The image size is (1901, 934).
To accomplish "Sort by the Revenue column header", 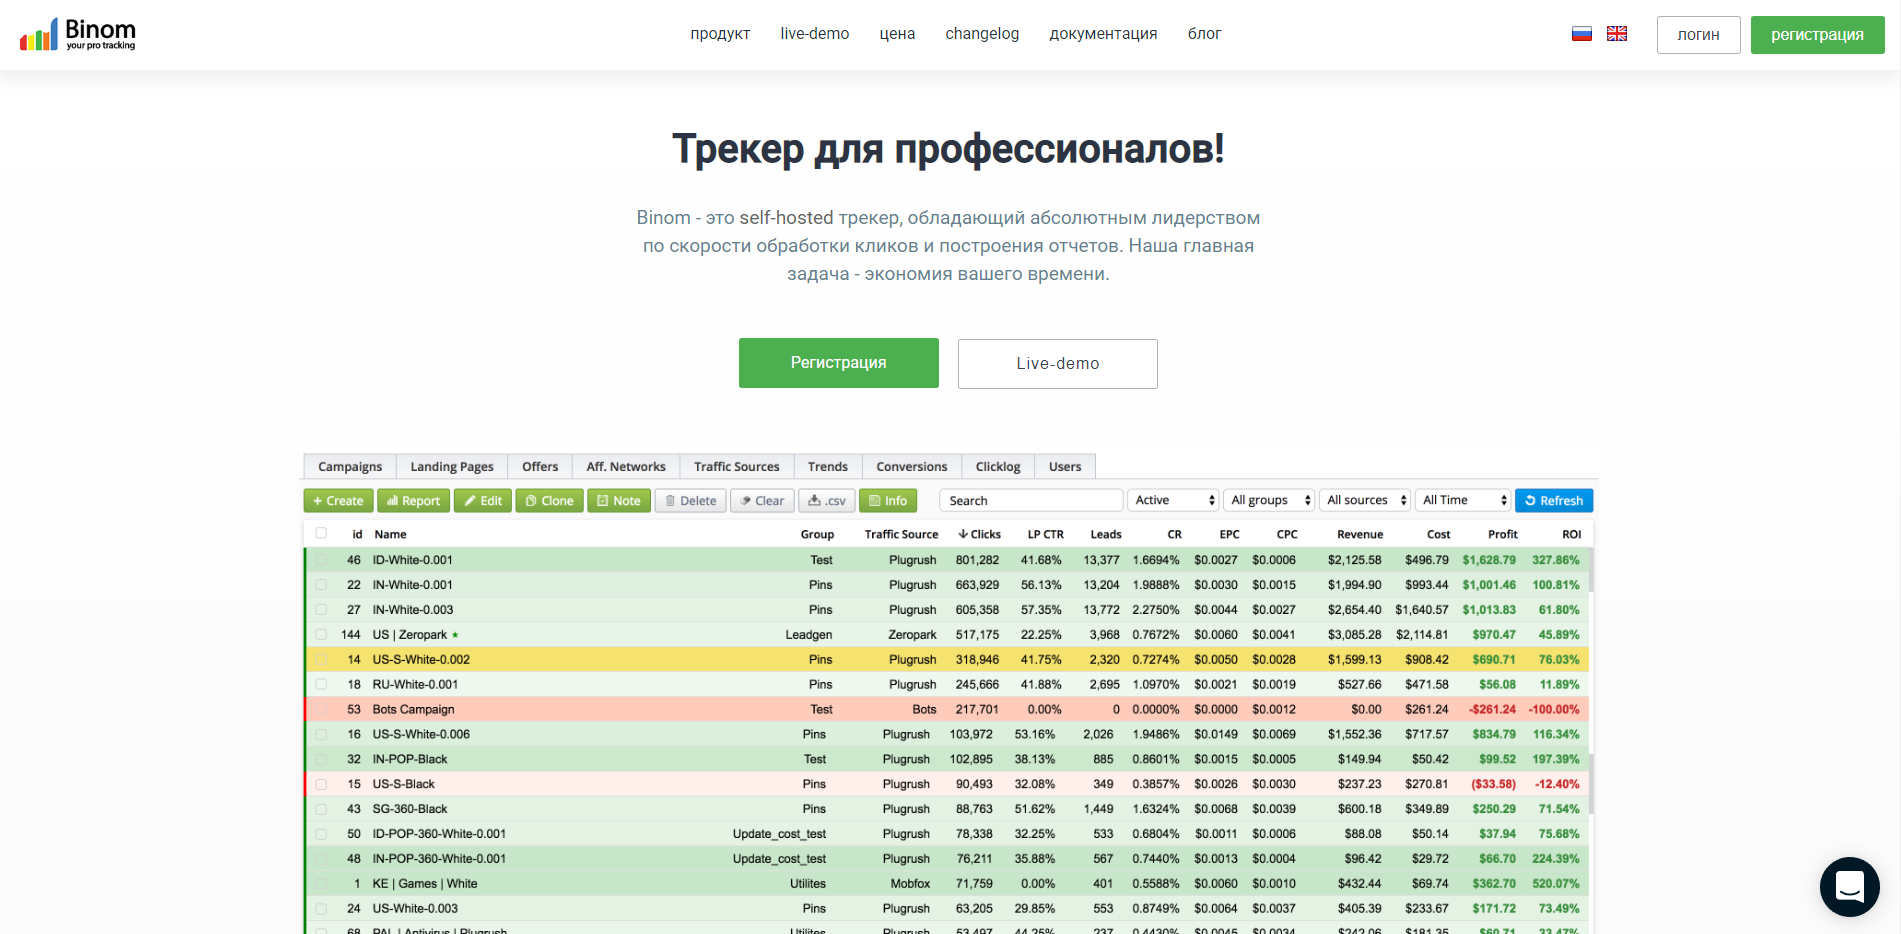I will pyautogui.click(x=1360, y=535).
